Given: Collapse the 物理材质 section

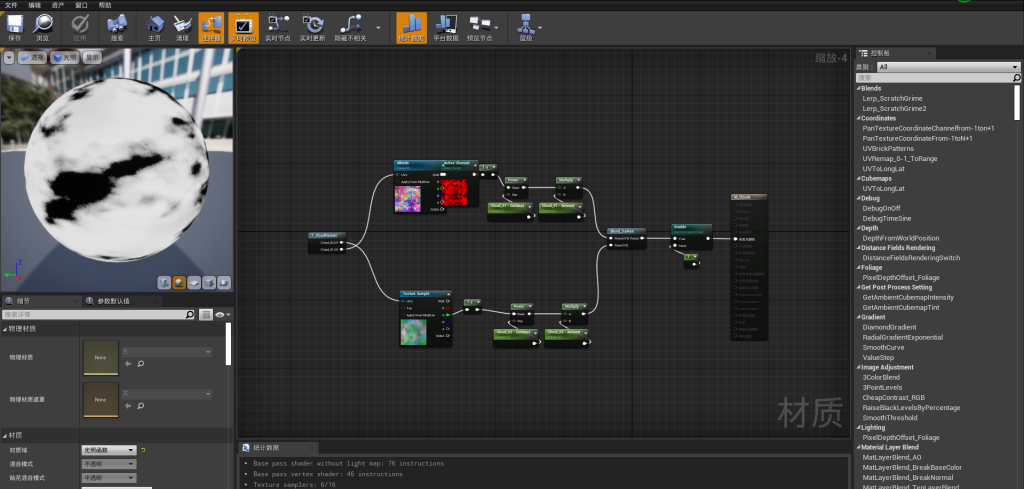Looking at the screenshot, I should point(6,329).
